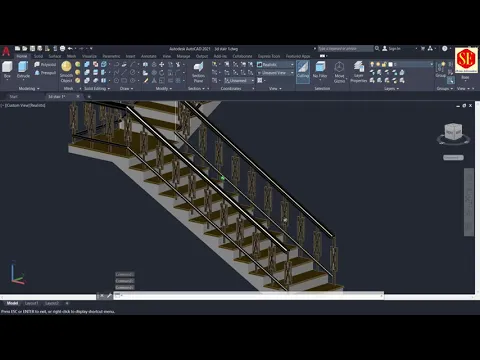
Task: Click Open file icon in Quick Access toolbar
Action: tap(25, 49)
